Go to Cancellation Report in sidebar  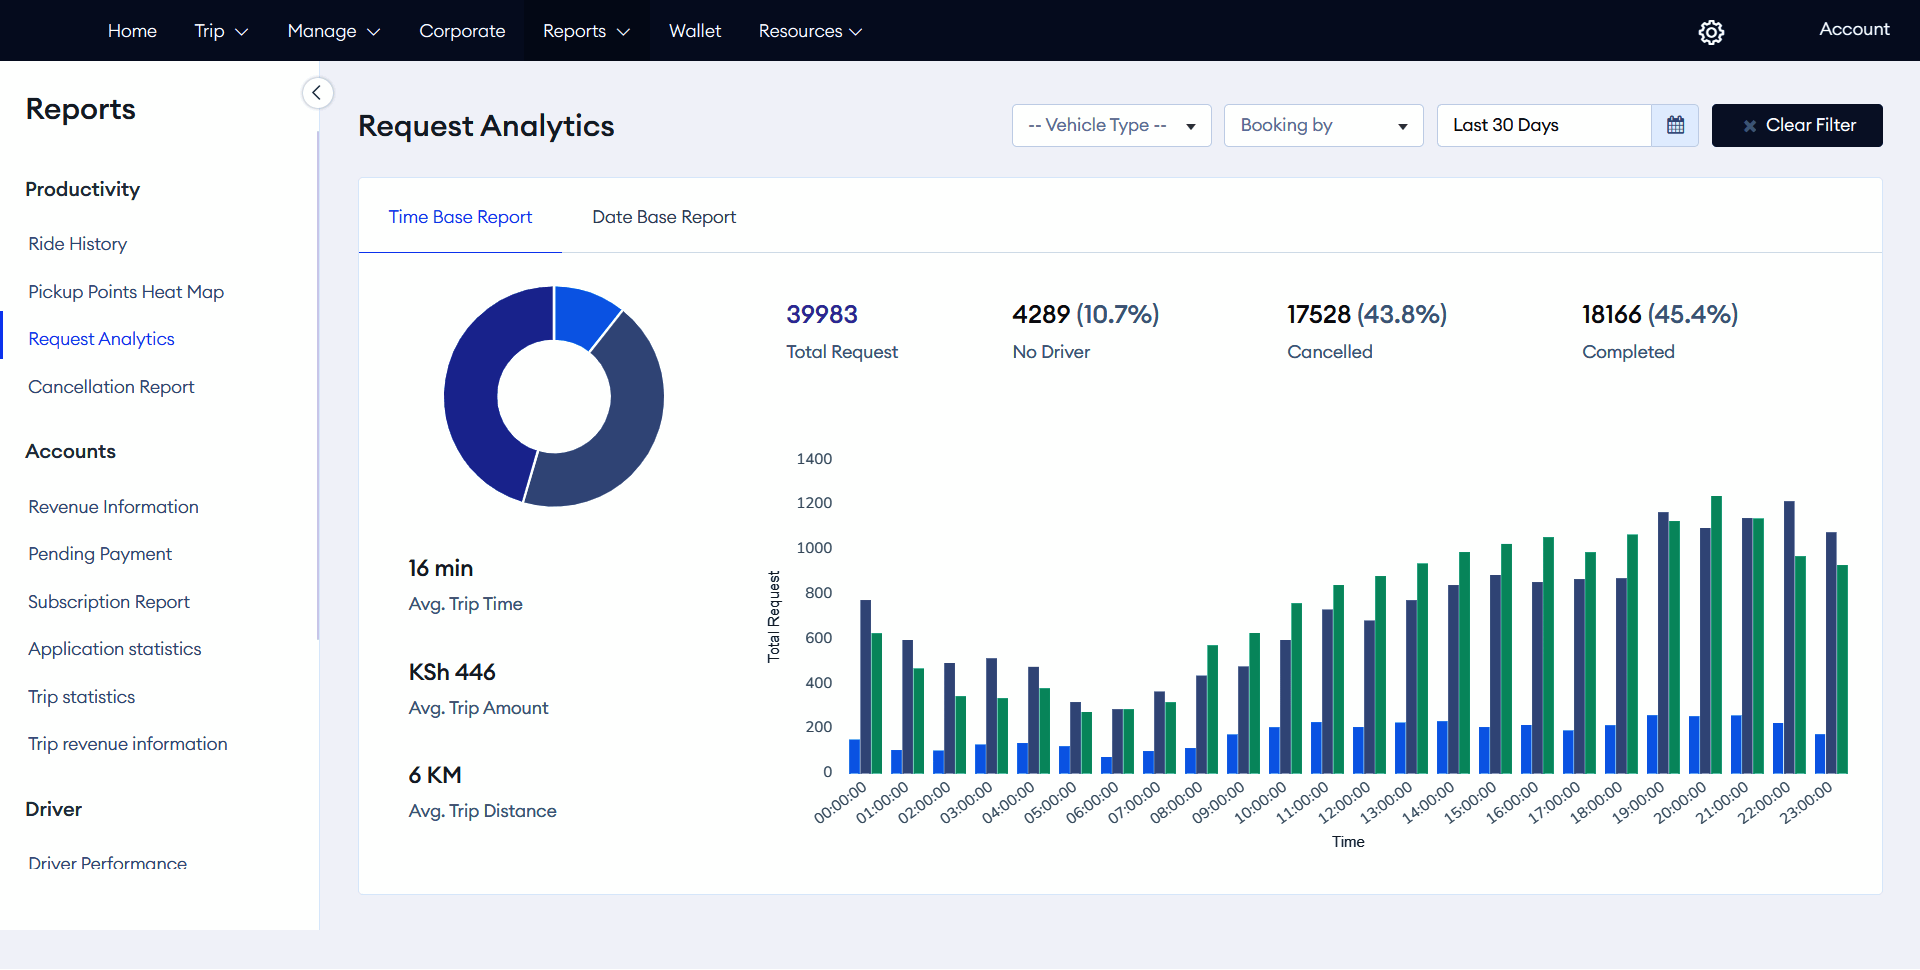click(111, 387)
